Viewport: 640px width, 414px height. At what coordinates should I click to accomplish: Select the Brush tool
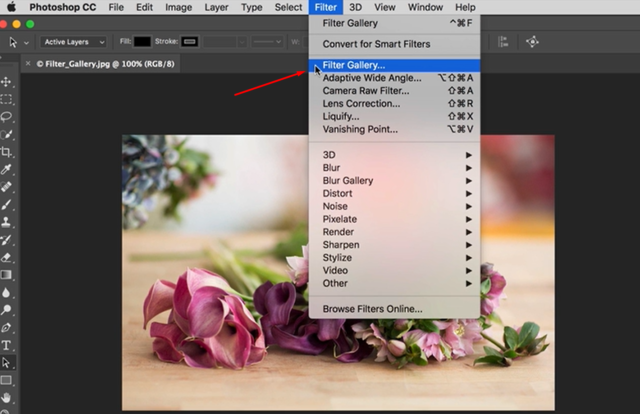tap(6, 205)
